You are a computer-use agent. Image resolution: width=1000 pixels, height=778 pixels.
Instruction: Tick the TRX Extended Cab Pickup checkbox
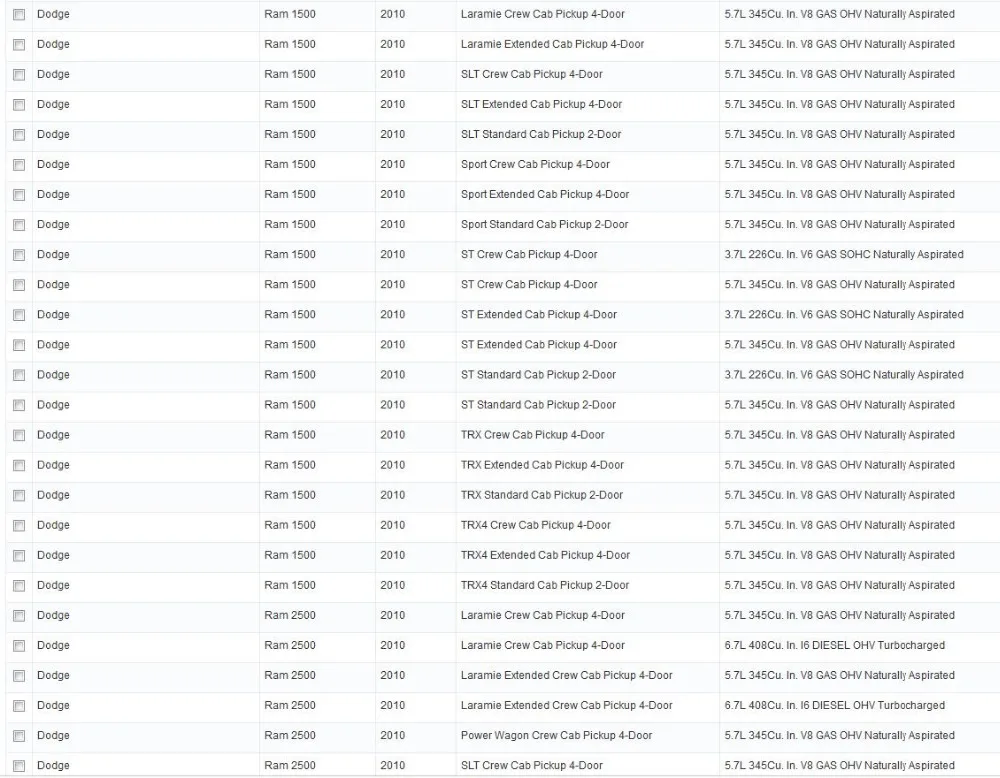point(19,465)
